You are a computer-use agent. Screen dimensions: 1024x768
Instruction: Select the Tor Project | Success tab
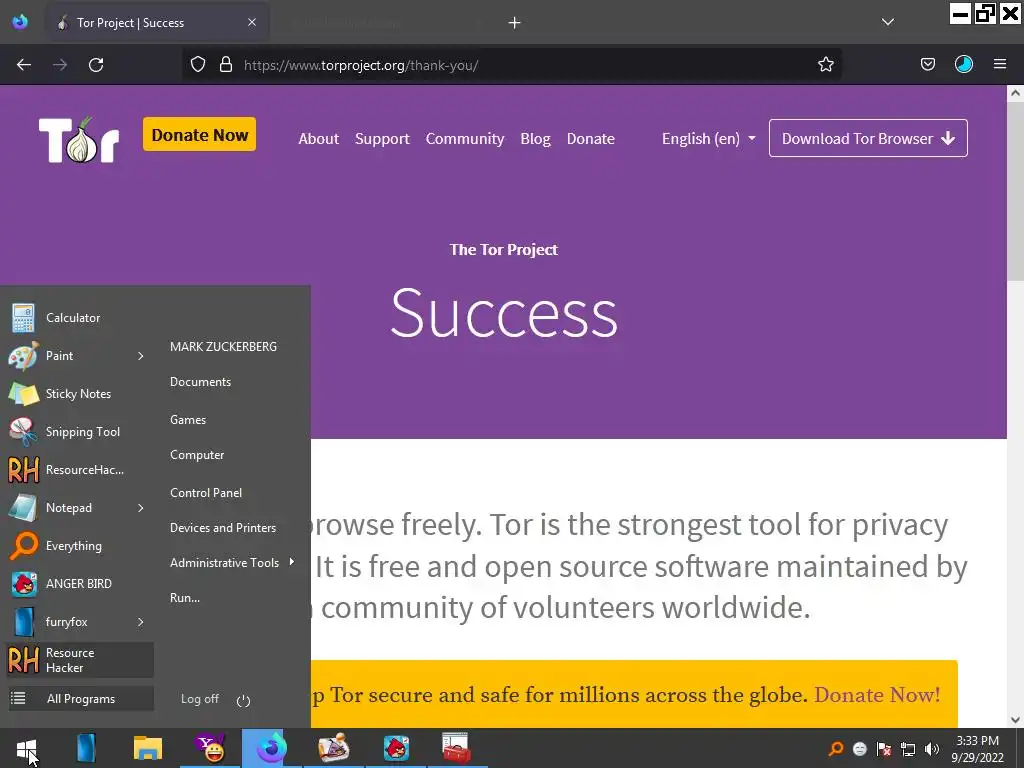157,23
